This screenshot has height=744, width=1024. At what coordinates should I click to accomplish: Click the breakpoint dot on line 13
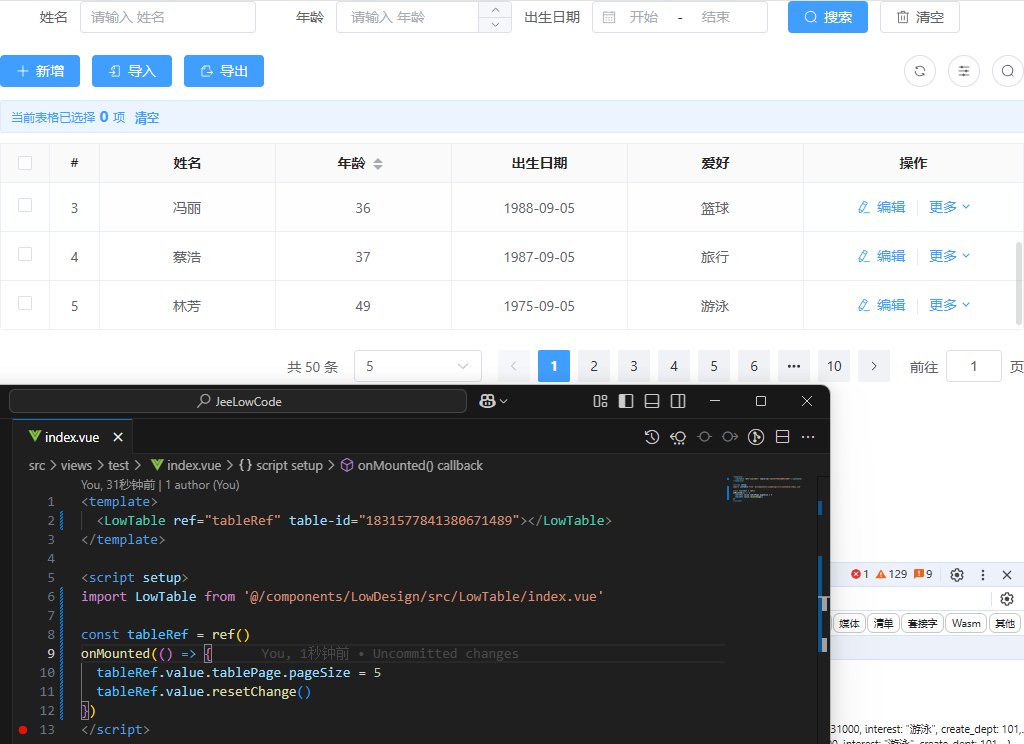pyautogui.click(x=23, y=730)
